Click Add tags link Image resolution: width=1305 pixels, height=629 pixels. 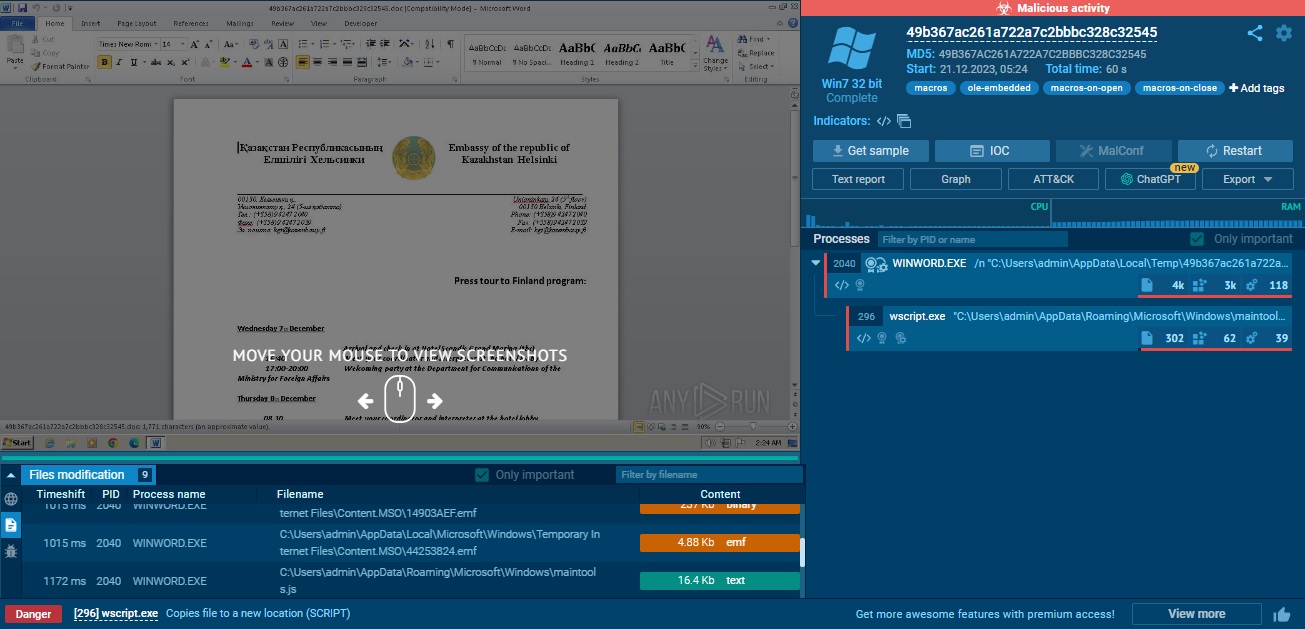(1257, 88)
